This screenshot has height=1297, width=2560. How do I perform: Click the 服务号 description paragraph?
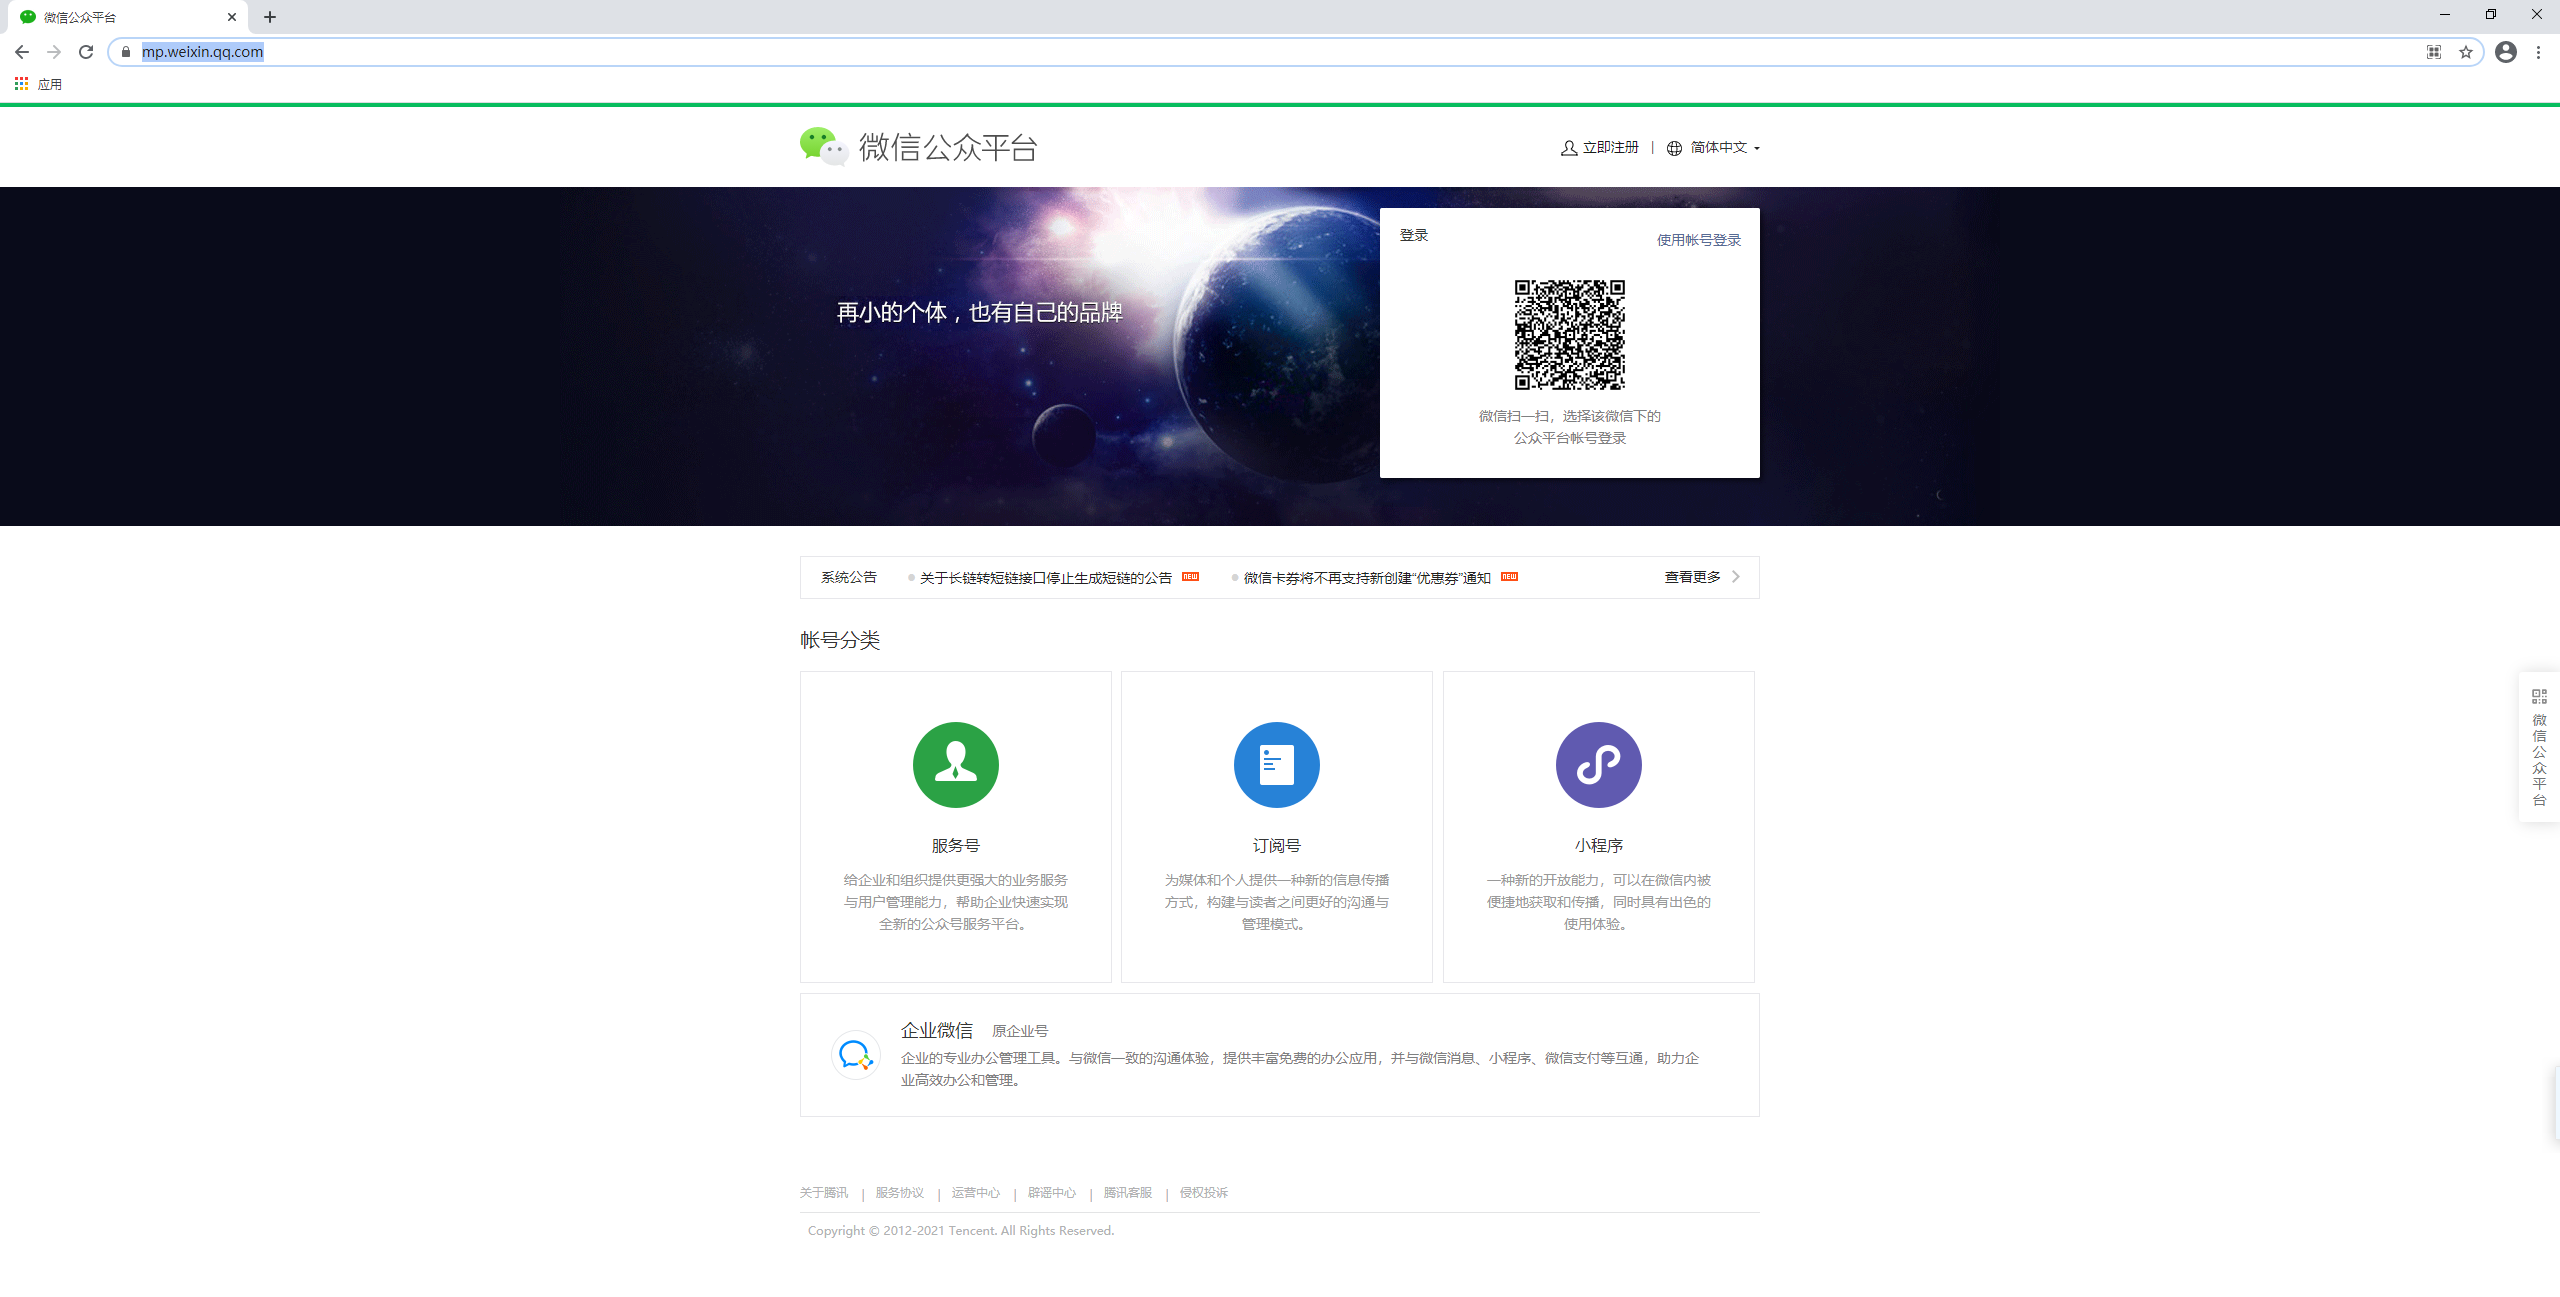pos(955,902)
